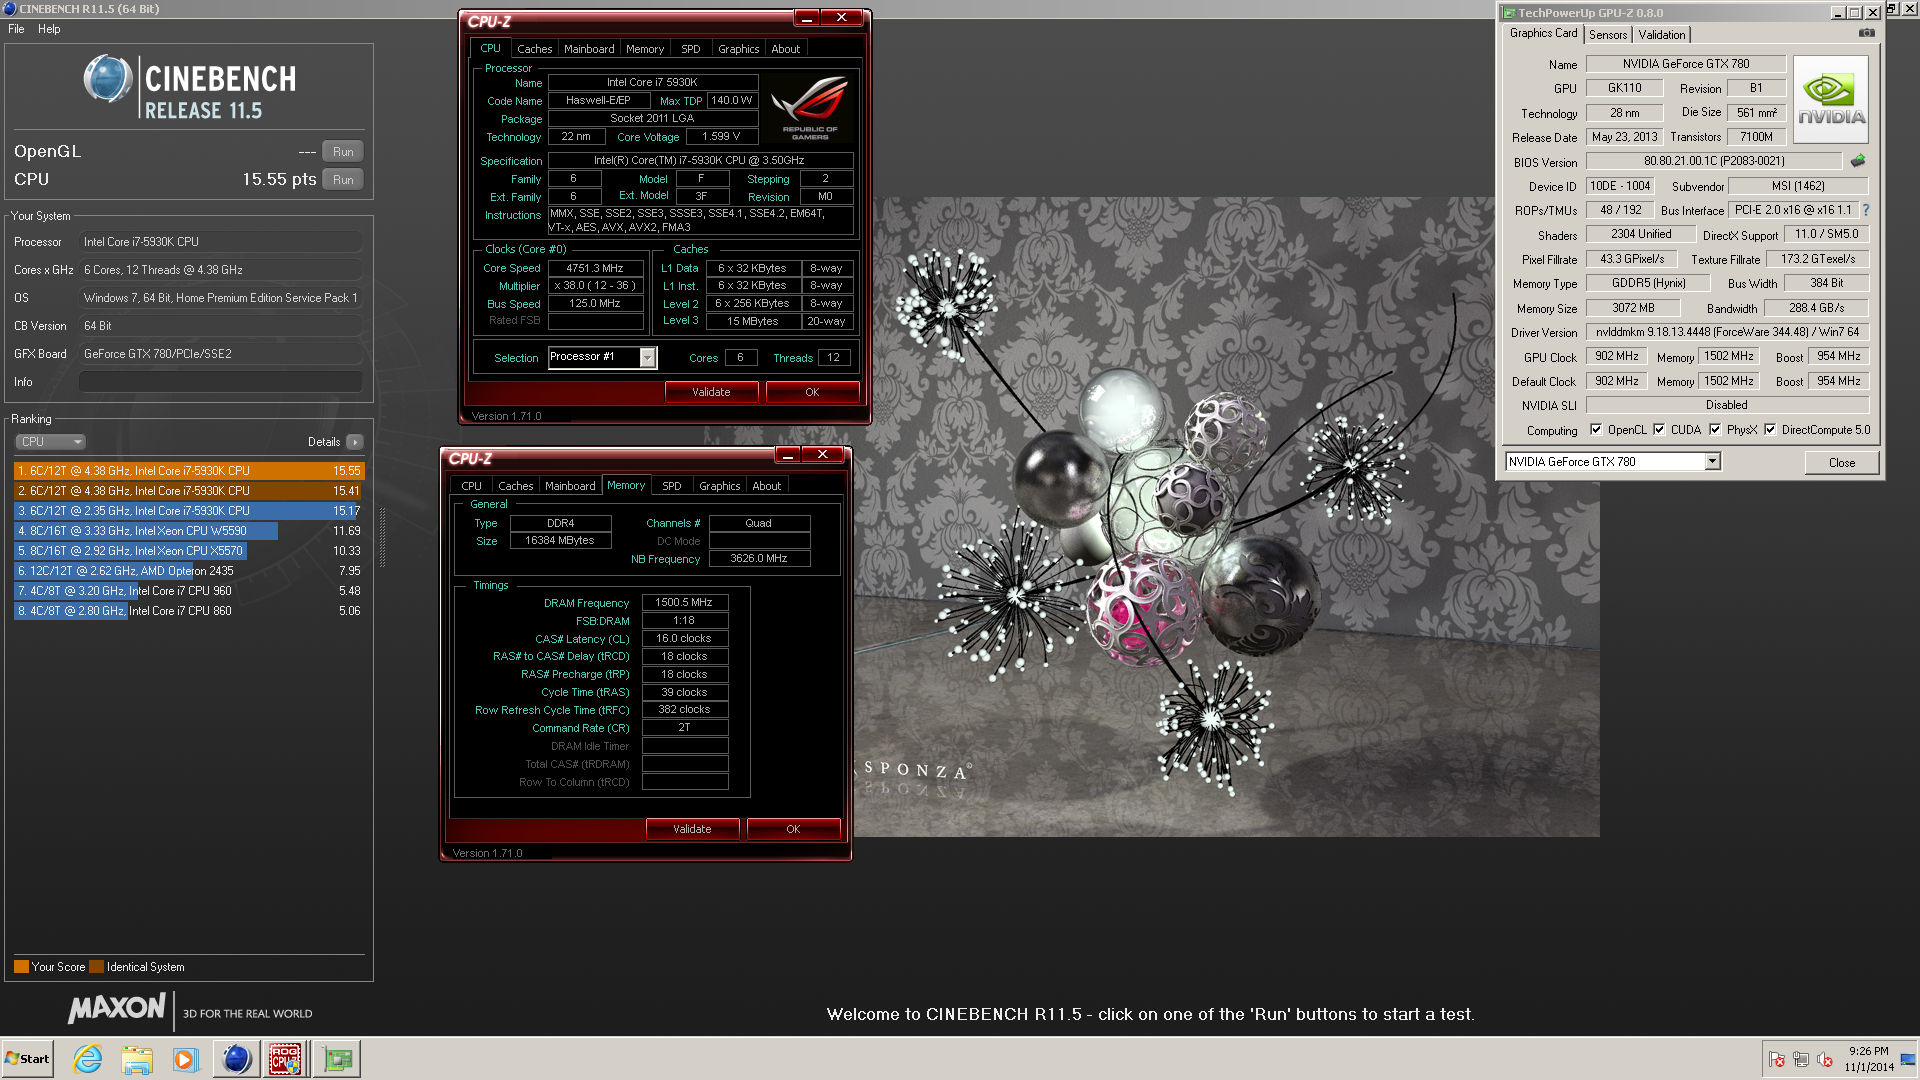Open Internet Explorer from the taskbar
Screen dimensions: 1920x1080
[x=88, y=1059]
